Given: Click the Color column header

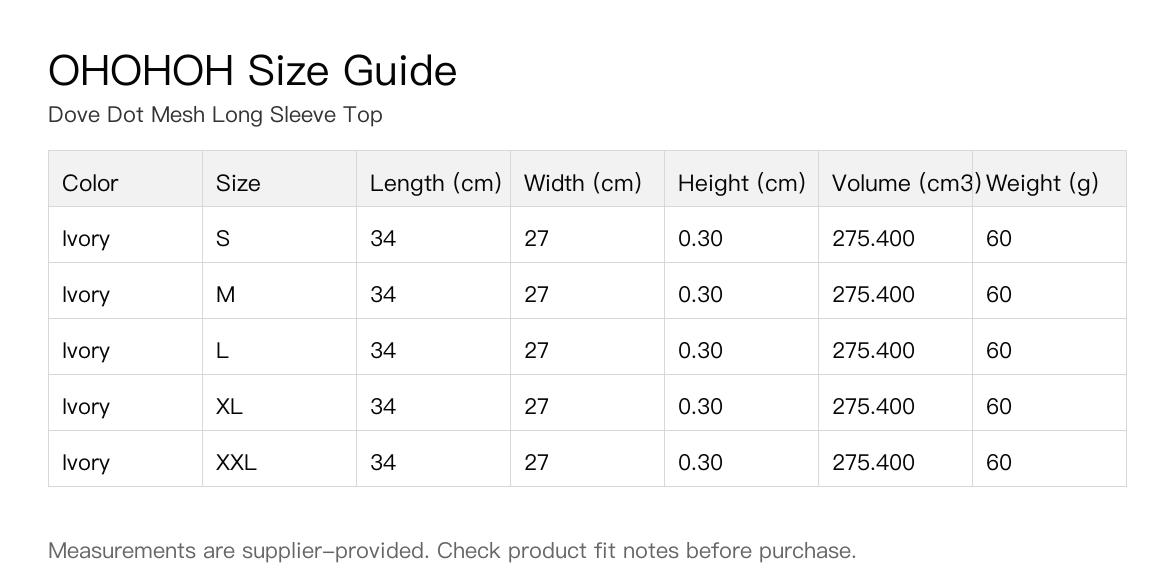Looking at the screenshot, I should (x=125, y=178).
